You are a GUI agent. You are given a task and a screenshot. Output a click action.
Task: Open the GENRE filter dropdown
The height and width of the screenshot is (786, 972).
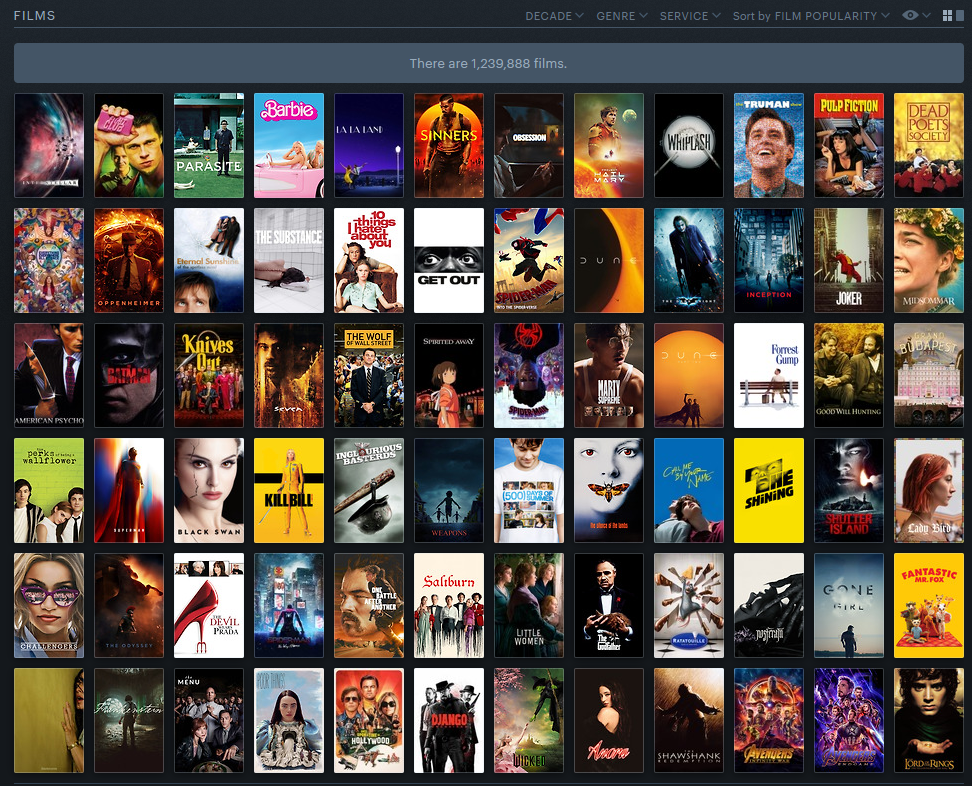click(x=622, y=16)
